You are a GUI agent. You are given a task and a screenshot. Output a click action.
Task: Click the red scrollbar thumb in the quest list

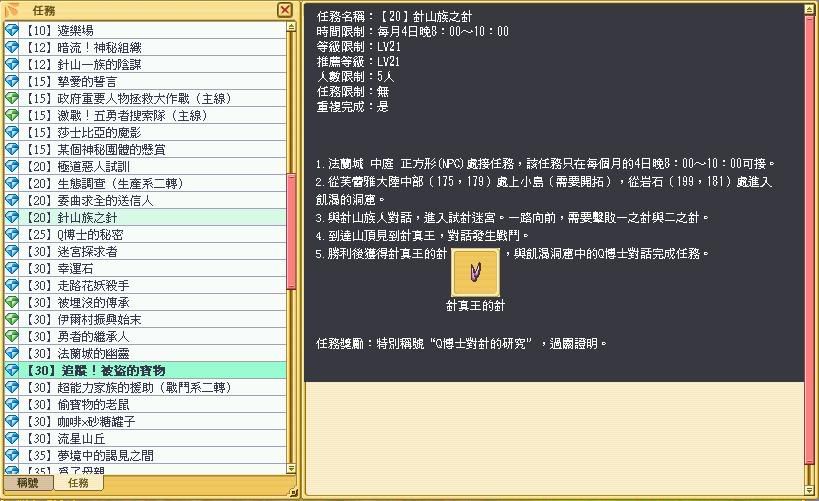pyautogui.click(x=292, y=231)
